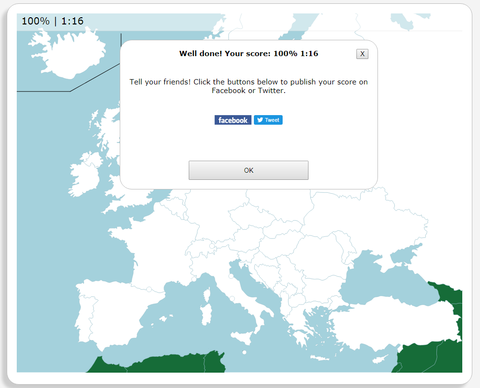Click the 'Tell your friends!' message text
480x388 pixels.
(x=249, y=86)
